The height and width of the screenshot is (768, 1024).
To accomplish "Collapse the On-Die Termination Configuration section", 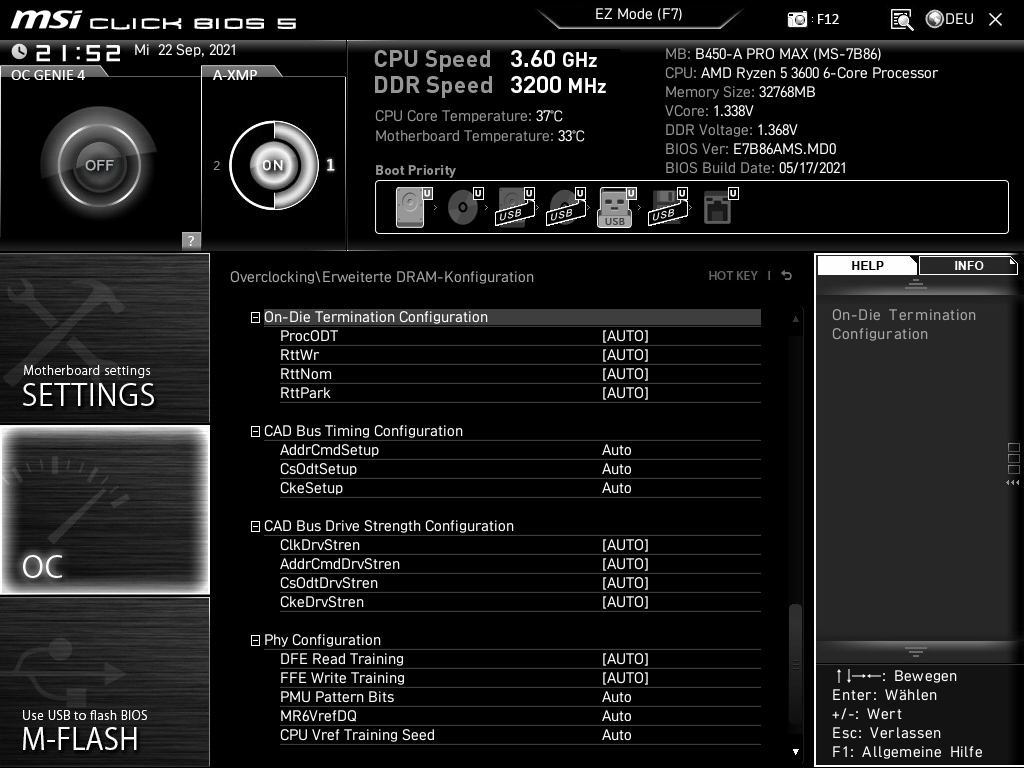I will [256, 316].
